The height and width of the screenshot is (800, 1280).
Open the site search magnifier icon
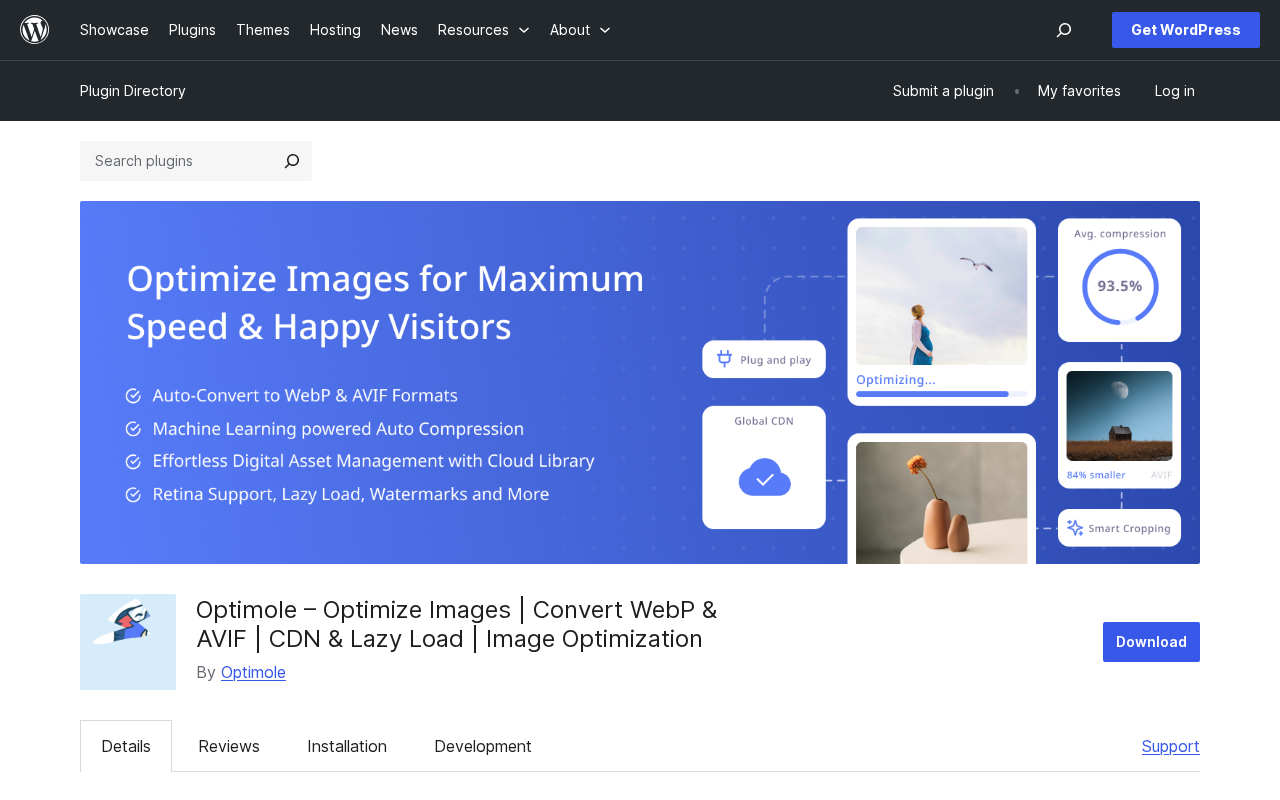[x=1064, y=30]
